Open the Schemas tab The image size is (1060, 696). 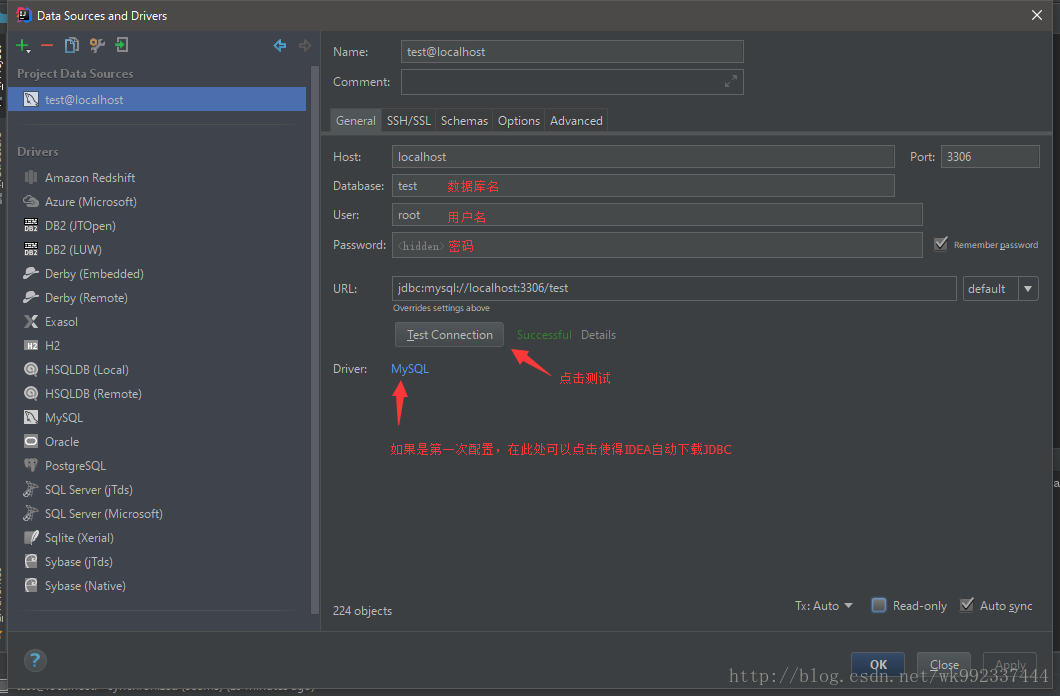[464, 121]
